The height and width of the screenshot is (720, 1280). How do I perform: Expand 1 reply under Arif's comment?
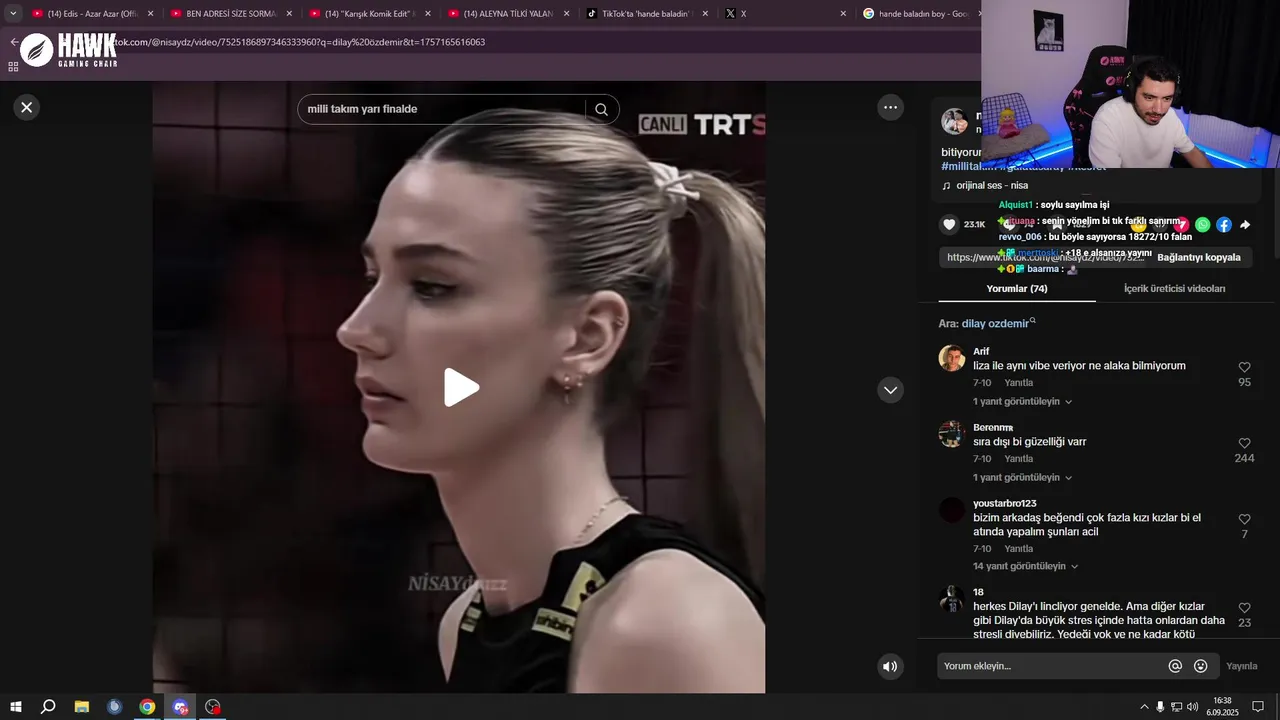click(1022, 402)
